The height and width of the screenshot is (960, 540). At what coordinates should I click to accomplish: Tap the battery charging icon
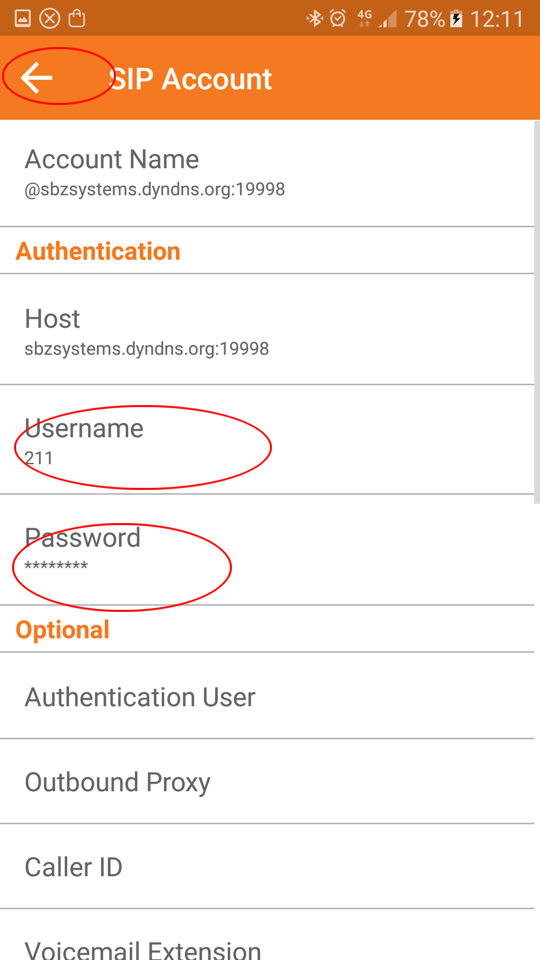(456, 19)
